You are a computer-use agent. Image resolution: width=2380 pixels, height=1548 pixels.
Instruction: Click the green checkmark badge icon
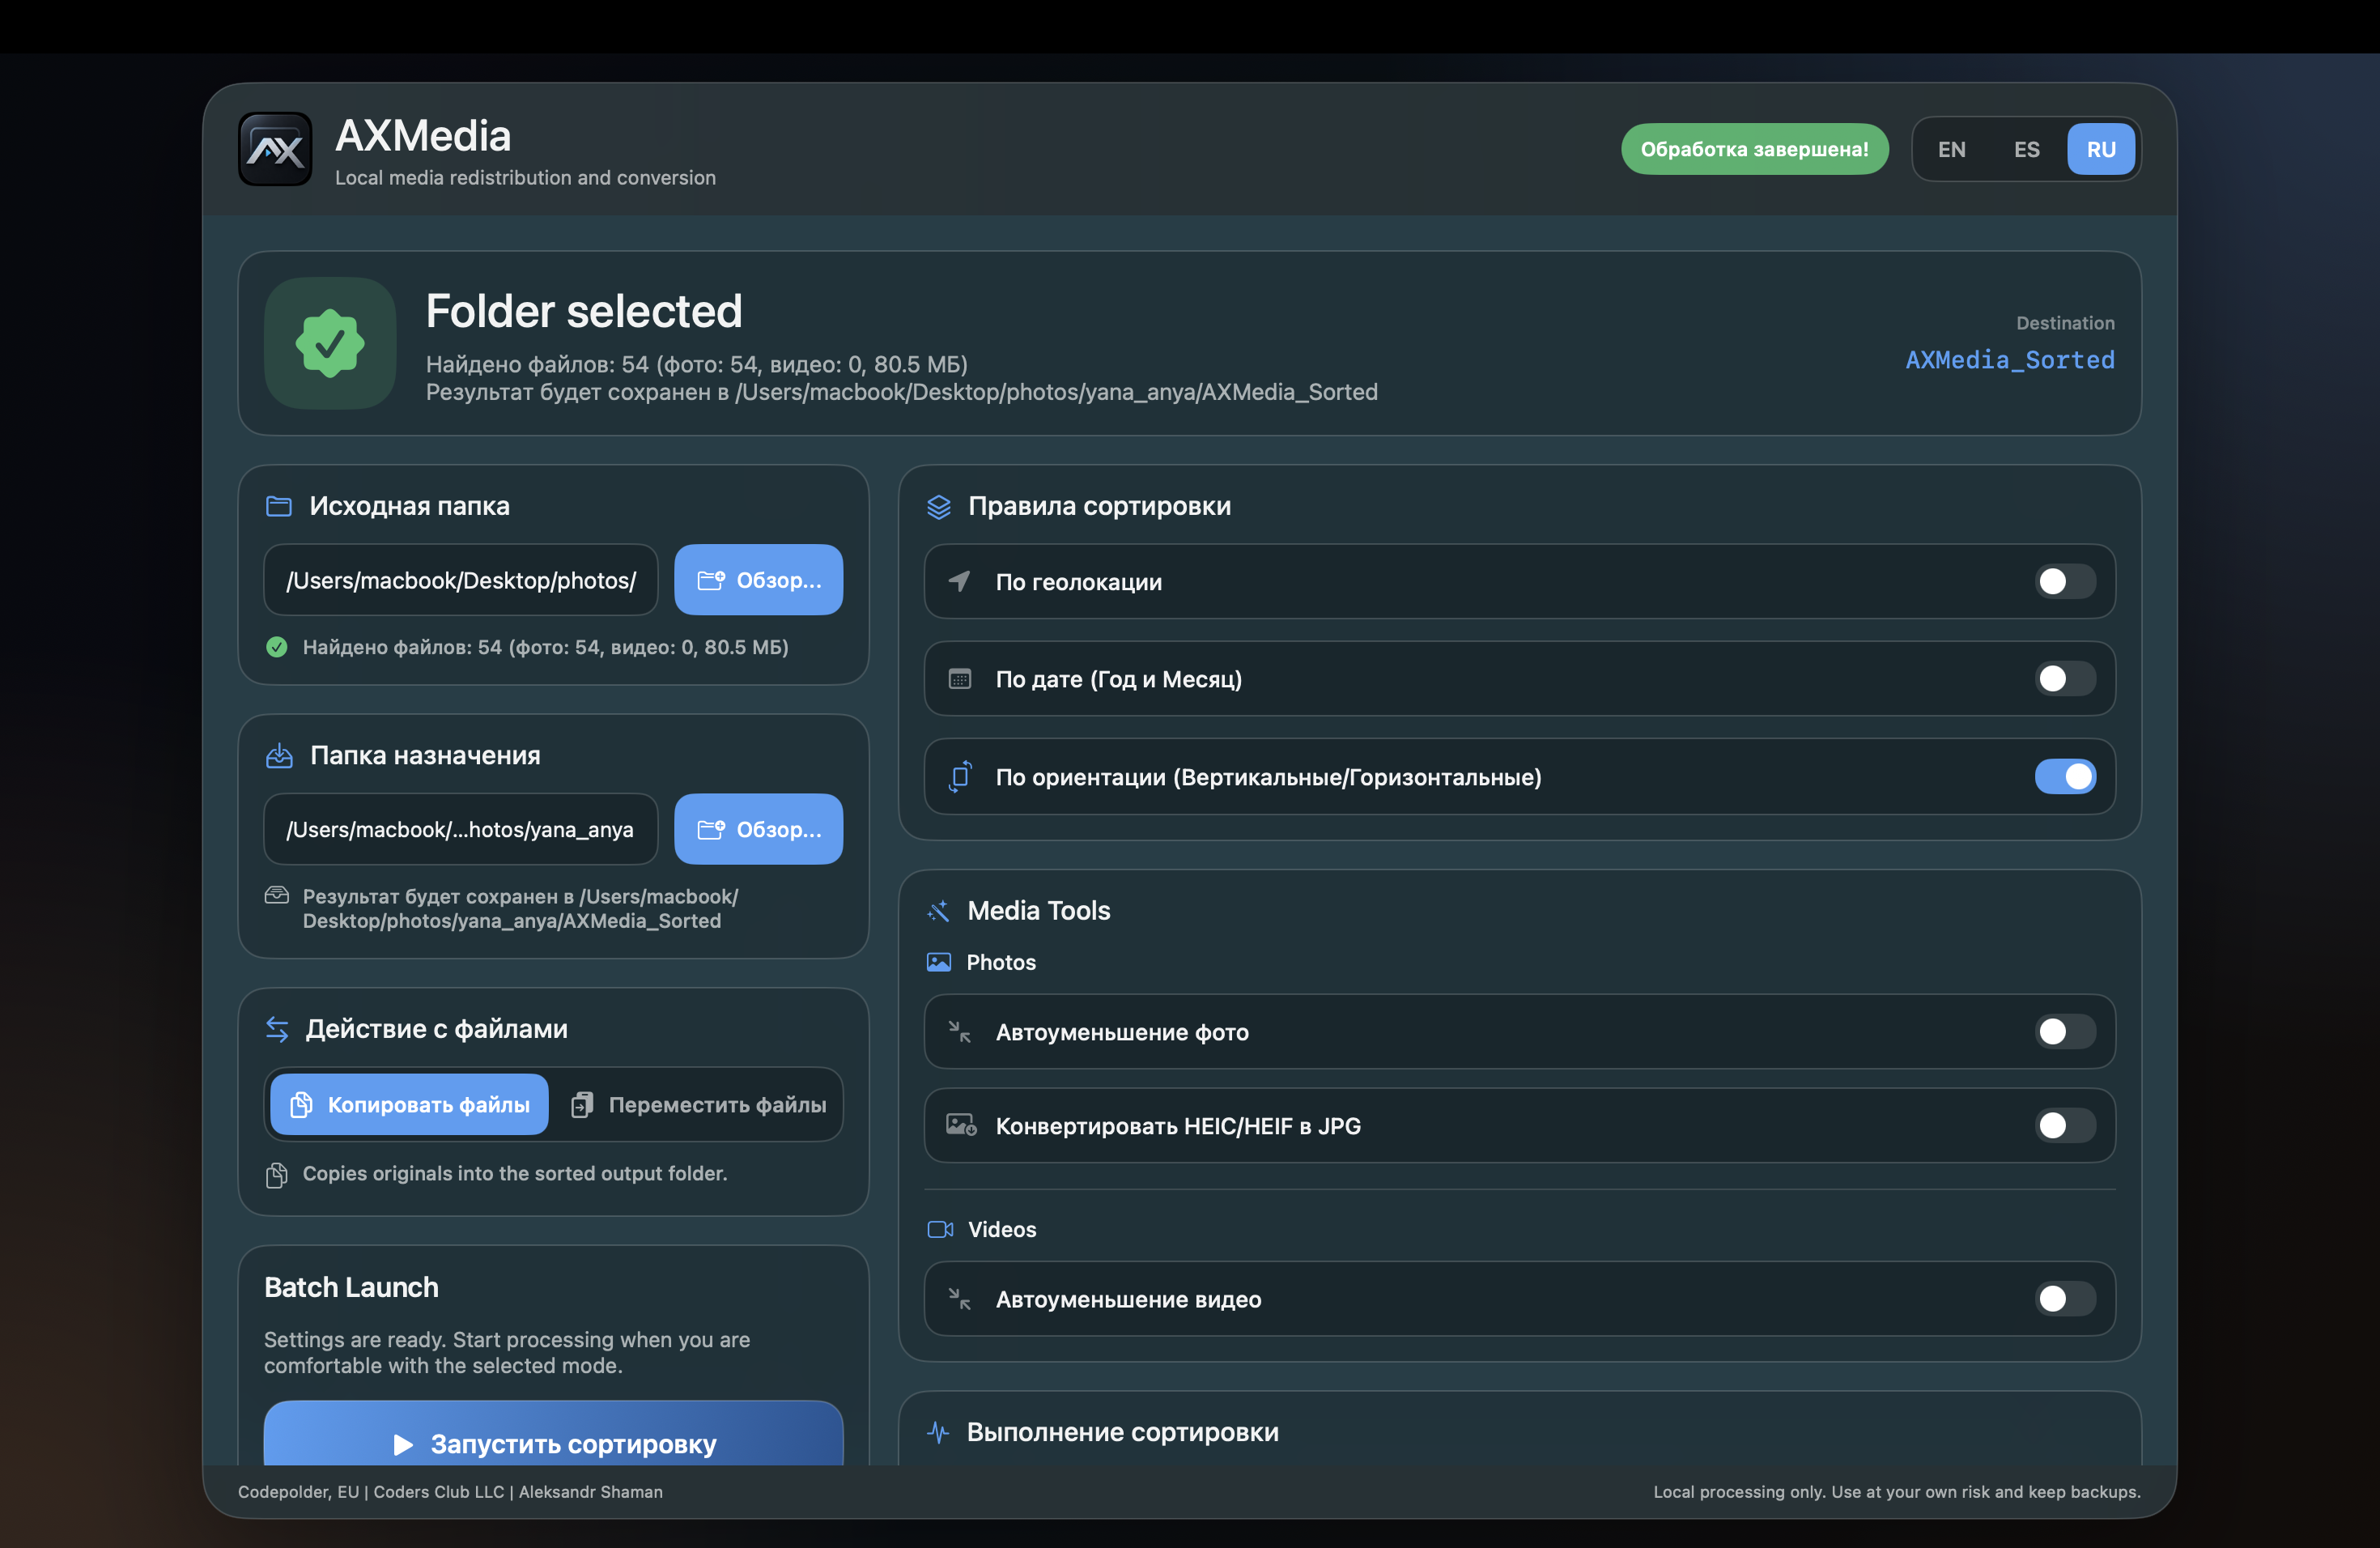[330, 343]
